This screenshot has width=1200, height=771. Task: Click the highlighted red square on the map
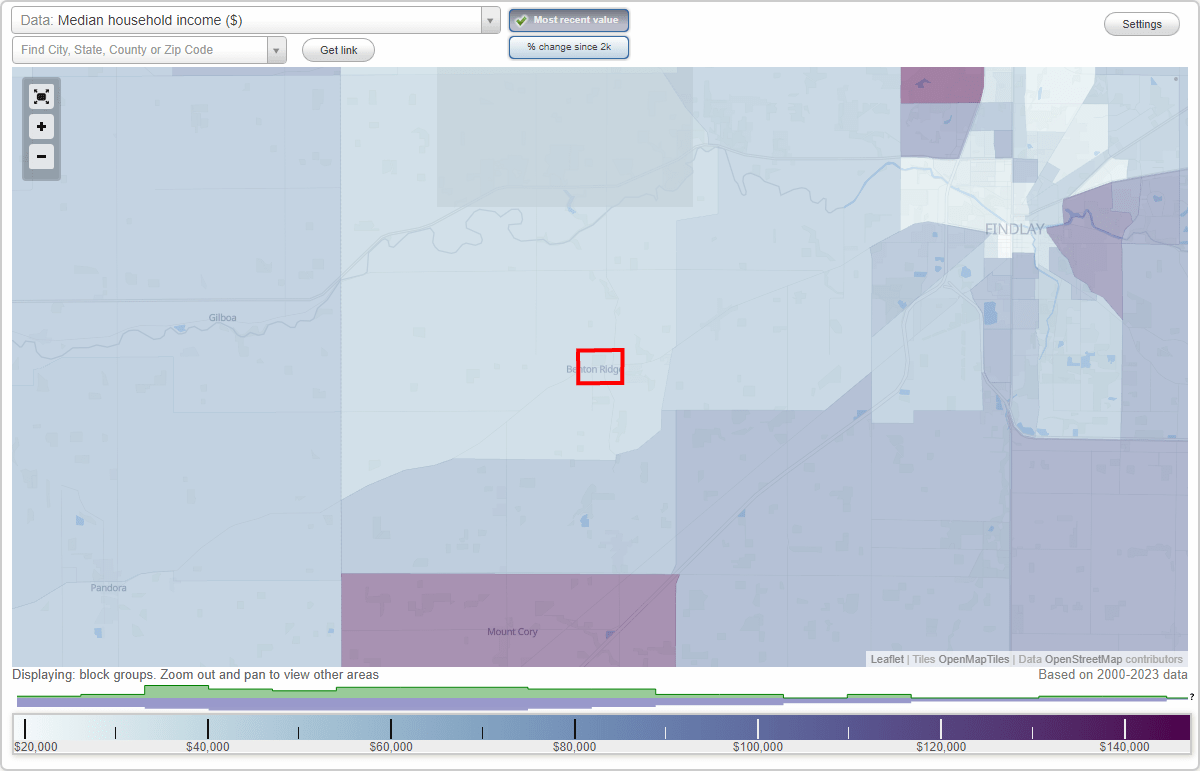point(600,367)
